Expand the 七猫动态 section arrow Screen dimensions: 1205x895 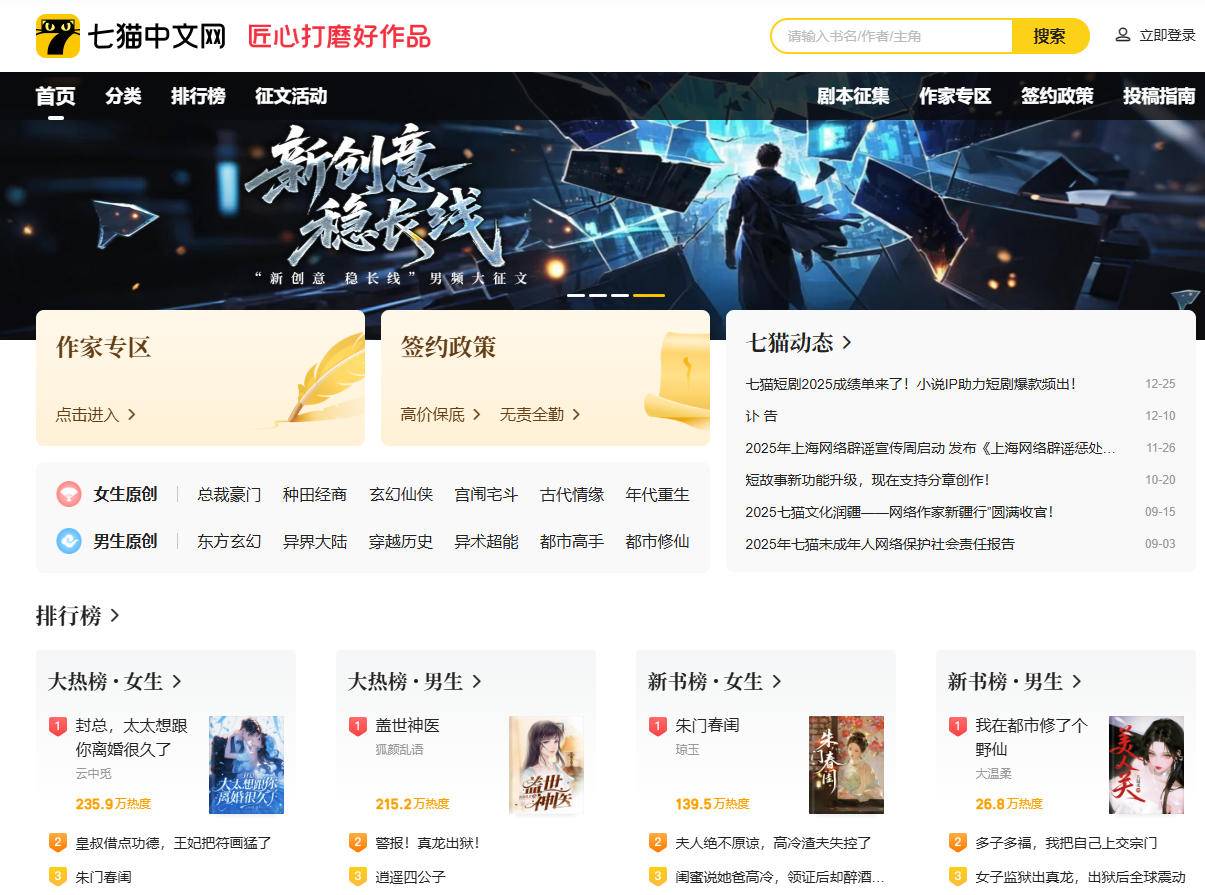click(847, 341)
